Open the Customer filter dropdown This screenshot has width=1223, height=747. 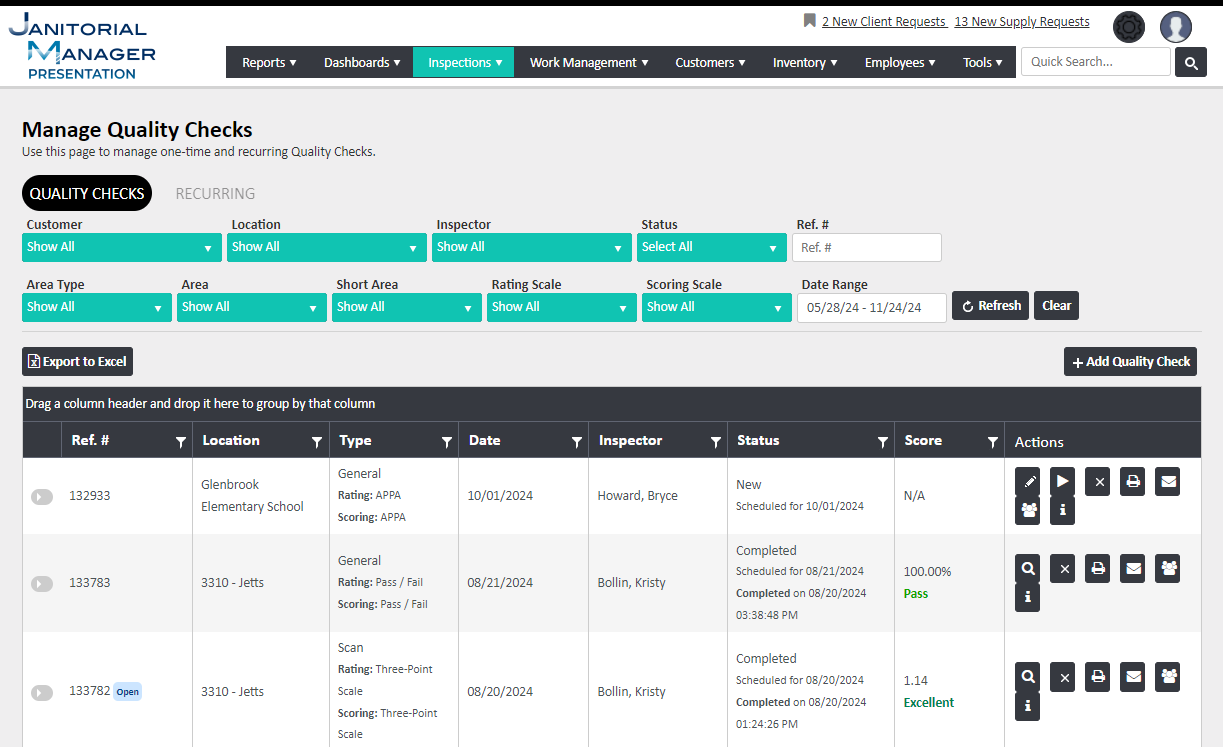[x=121, y=247]
